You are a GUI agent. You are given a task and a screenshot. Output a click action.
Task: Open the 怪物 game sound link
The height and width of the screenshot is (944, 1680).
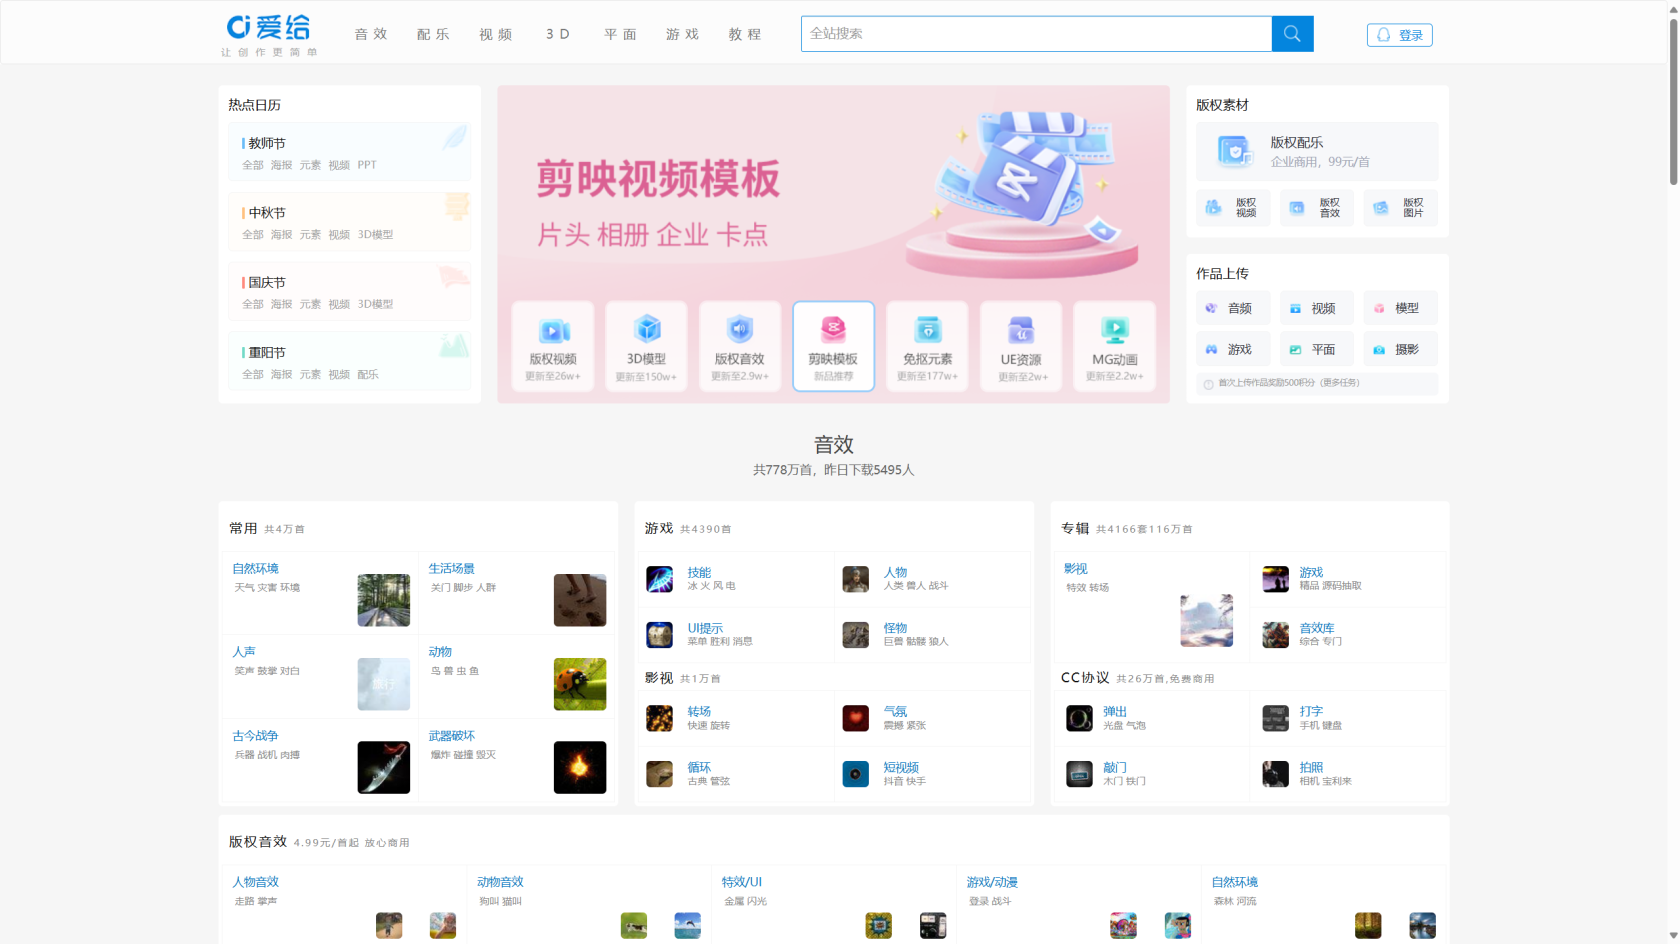pos(895,628)
